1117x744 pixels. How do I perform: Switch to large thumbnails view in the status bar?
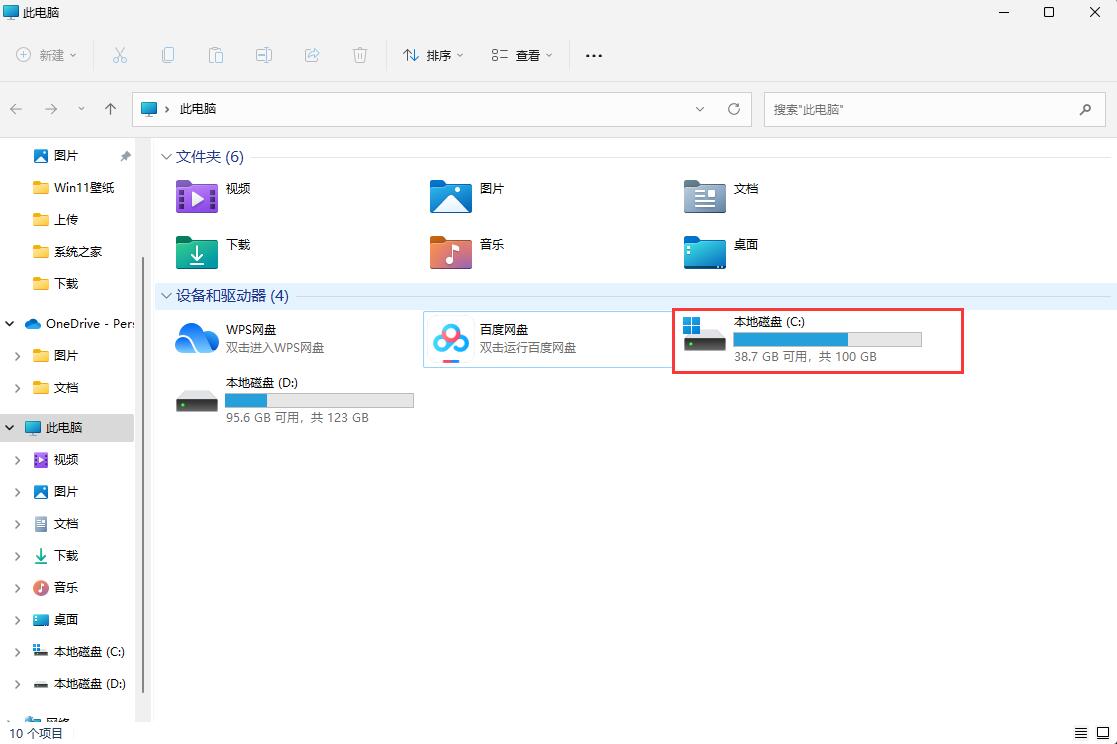[1104, 733]
